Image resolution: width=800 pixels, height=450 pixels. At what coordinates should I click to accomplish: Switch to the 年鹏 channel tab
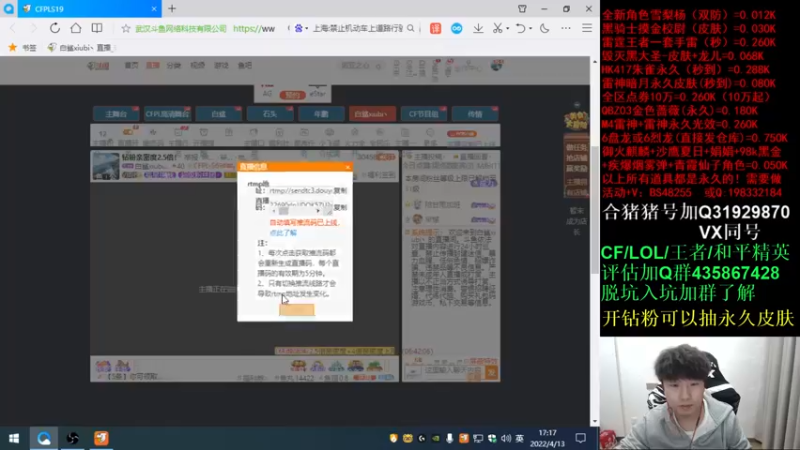(x=321, y=114)
